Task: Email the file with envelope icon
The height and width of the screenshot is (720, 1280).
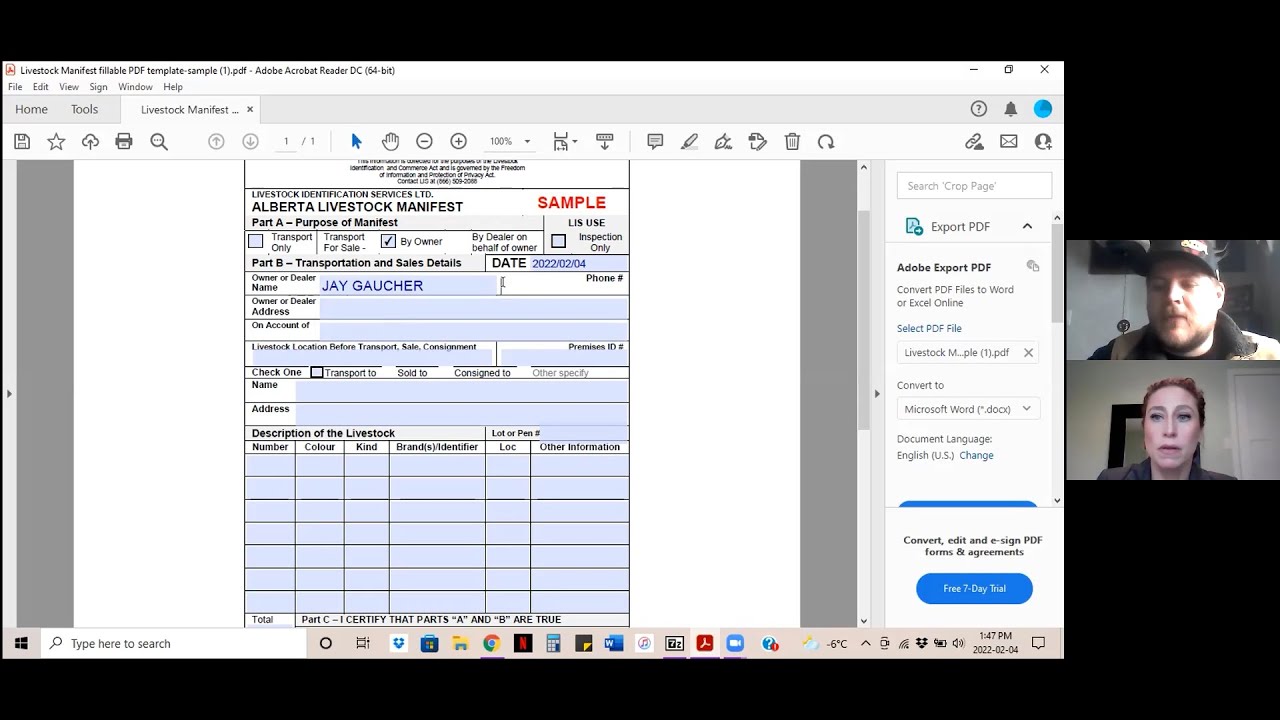Action: pos(1009,142)
